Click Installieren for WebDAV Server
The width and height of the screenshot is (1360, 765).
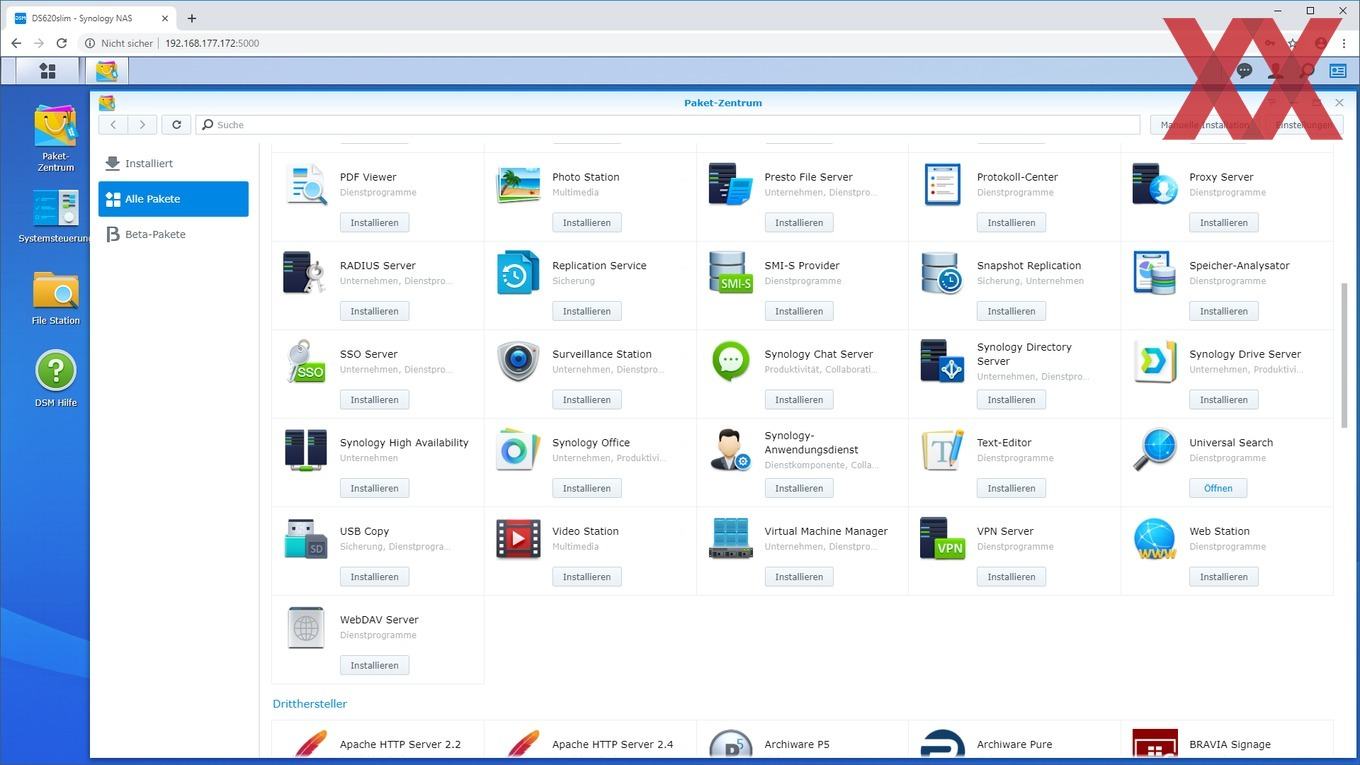click(374, 665)
